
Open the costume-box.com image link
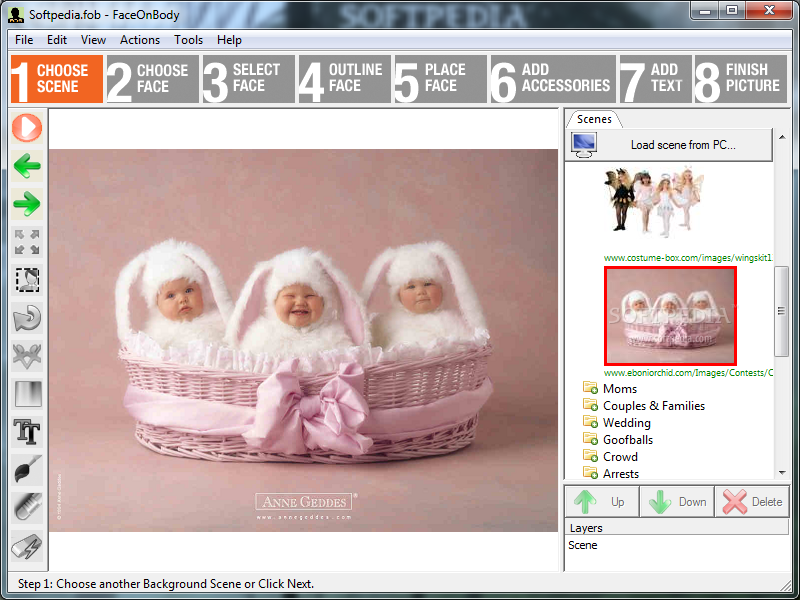tap(688, 258)
